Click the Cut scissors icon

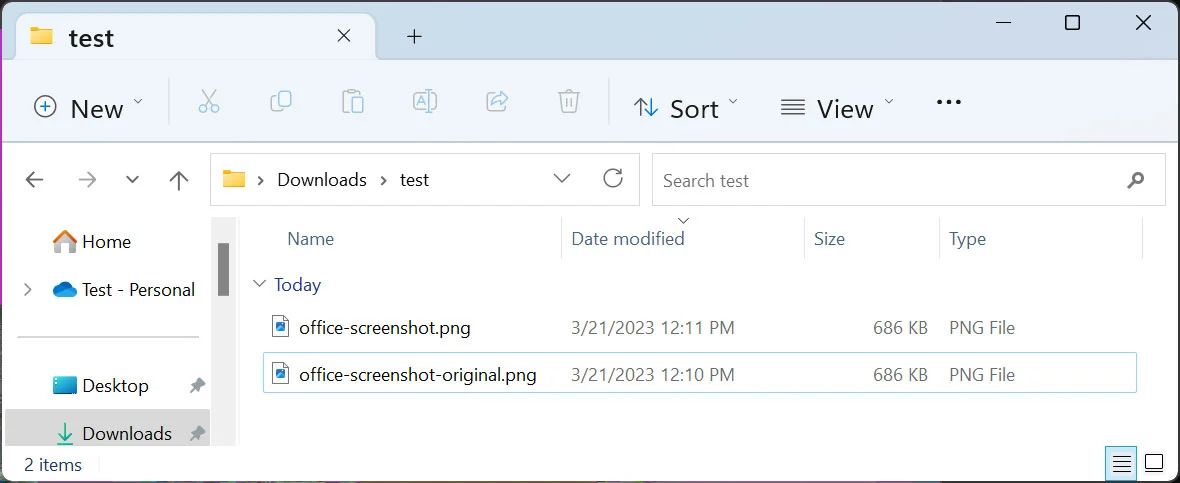click(x=208, y=101)
